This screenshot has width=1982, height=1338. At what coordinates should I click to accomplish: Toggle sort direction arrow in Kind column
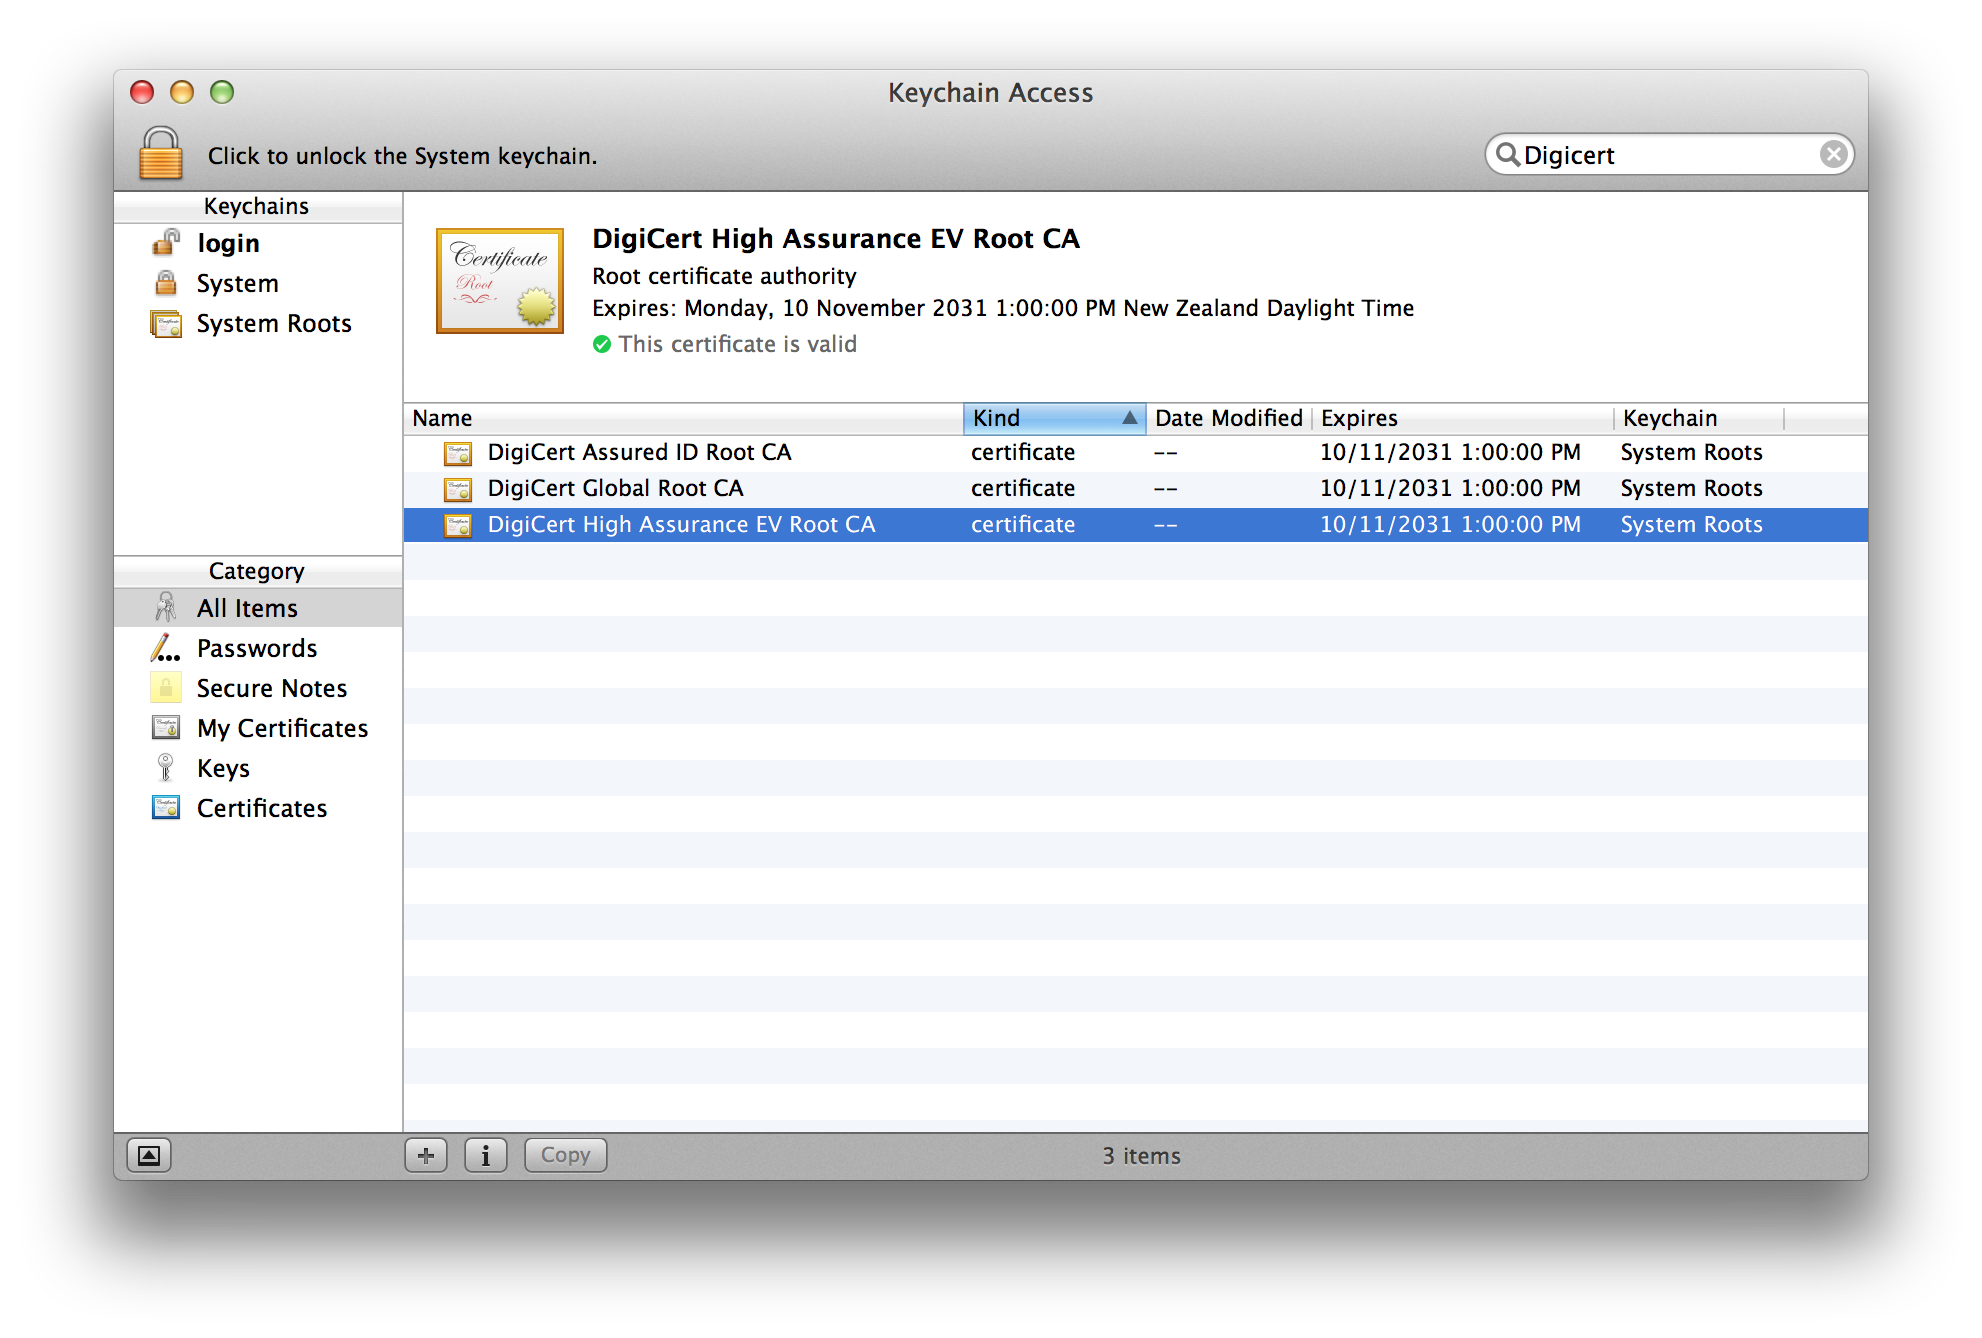tap(1129, 418)
